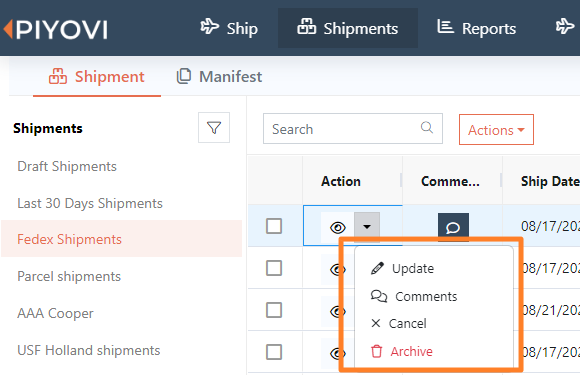
Task: Toggle the row action dropdown arrow
Action: [x=367, y=227]
